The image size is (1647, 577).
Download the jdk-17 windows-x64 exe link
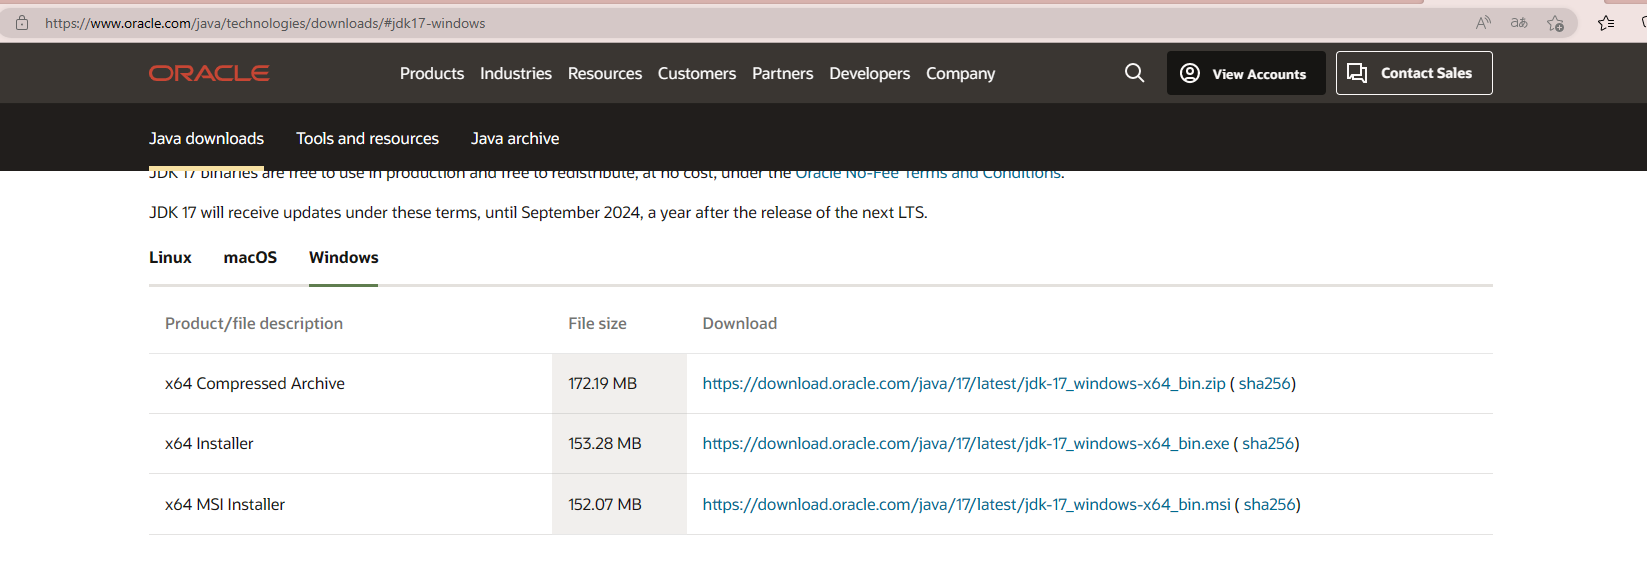point(966,443)
